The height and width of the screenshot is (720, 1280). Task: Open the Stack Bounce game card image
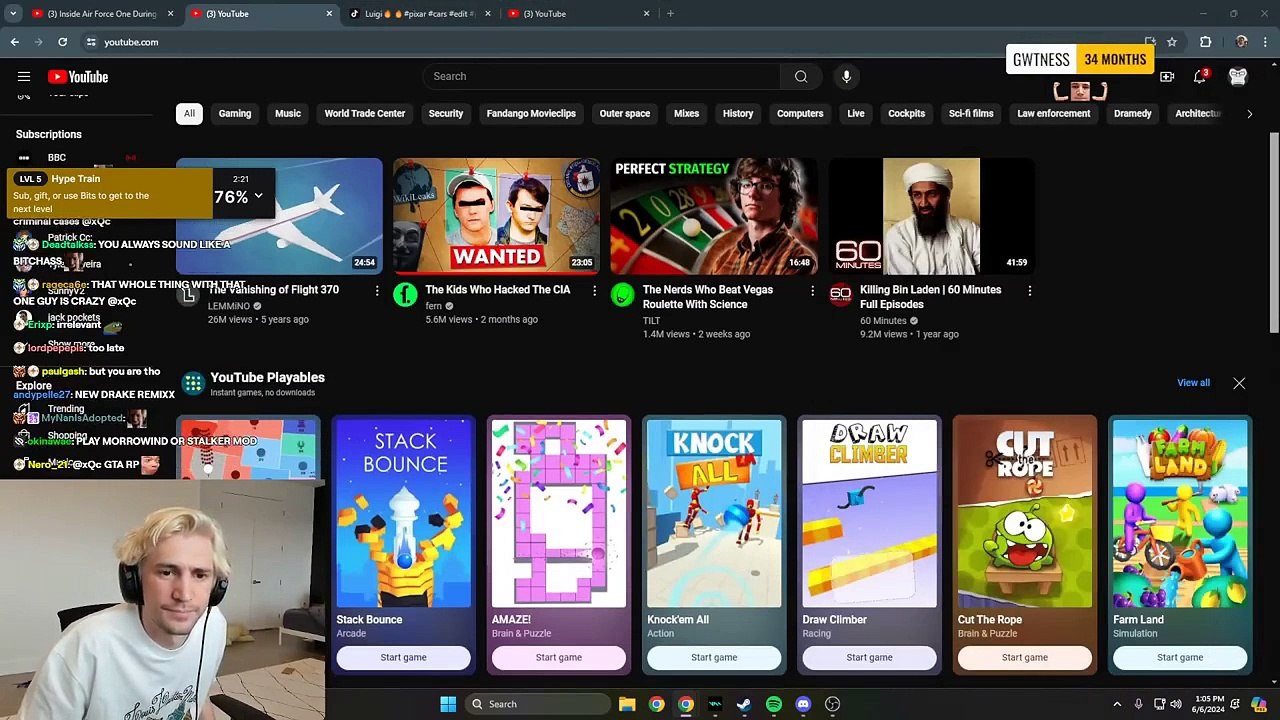(403, 513)
